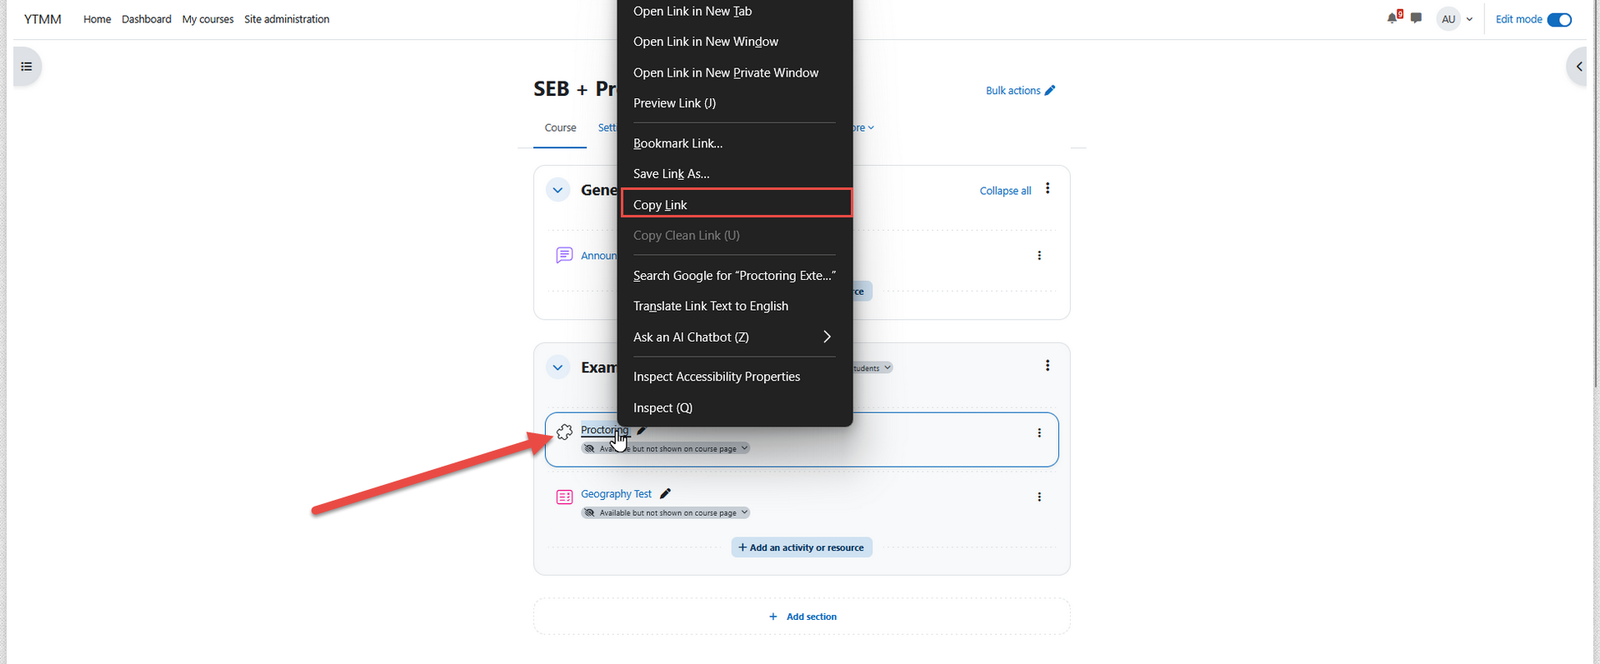This screenshot has width=1600, height=664.
Task: Click Add an activity or resource
Action: click(801, 548)
